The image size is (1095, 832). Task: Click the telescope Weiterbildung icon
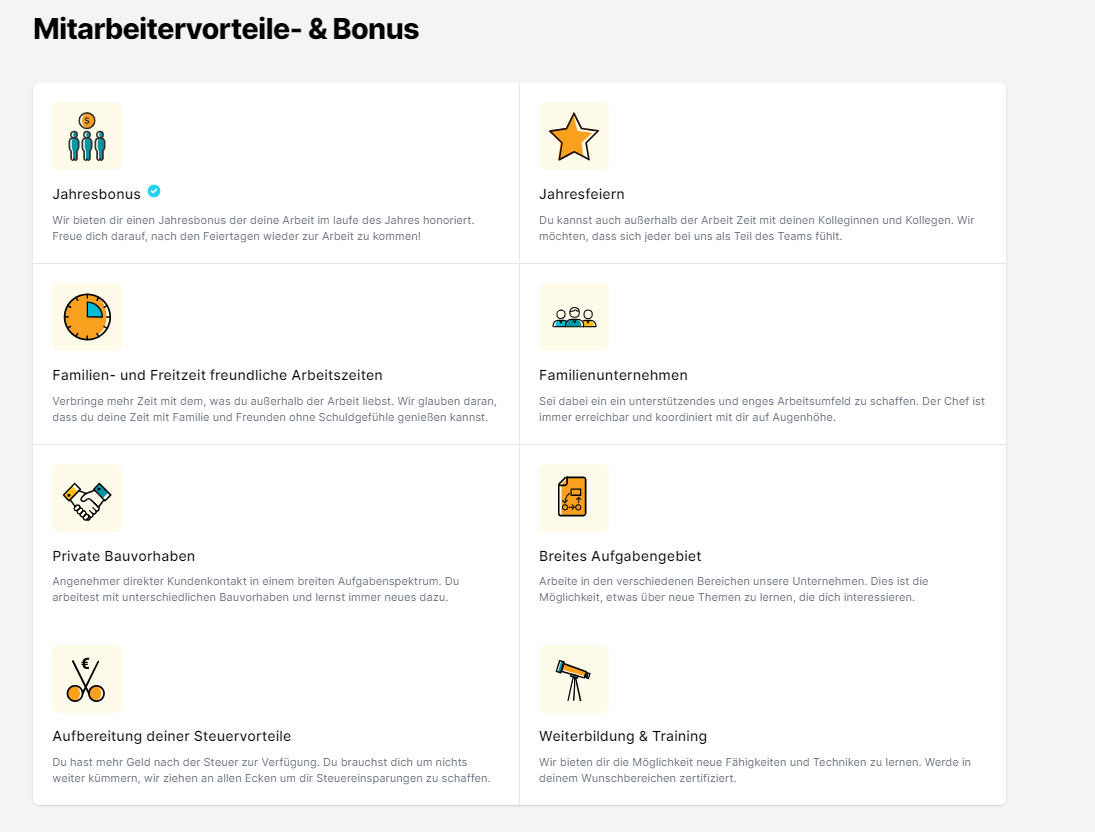tap(574, 679)
